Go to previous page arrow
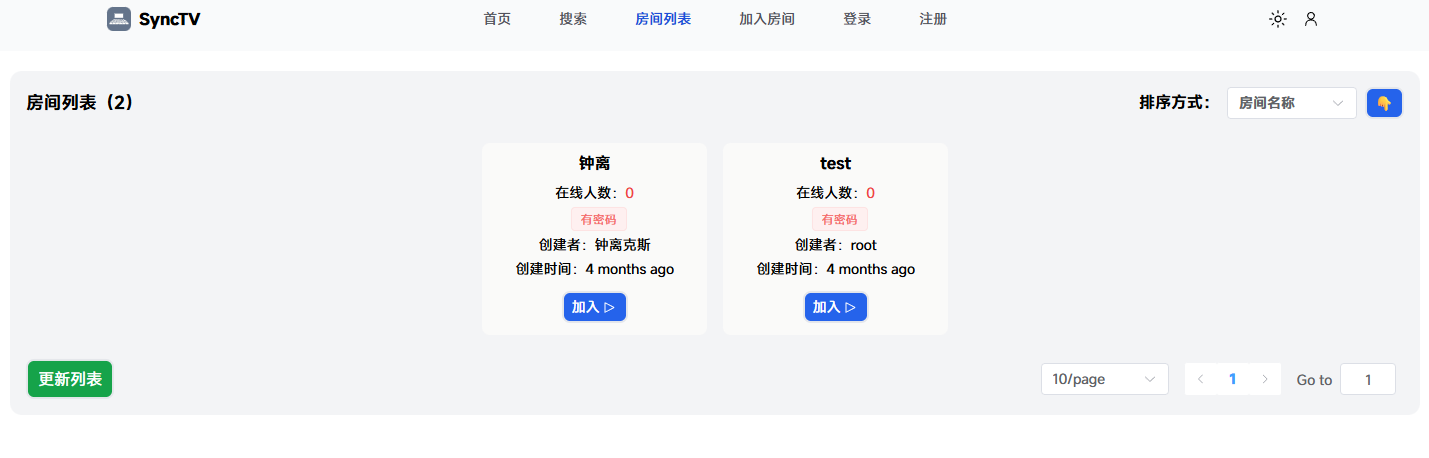The height and width of the screenshot is (458, 1429). click(x=1200, y=379)
